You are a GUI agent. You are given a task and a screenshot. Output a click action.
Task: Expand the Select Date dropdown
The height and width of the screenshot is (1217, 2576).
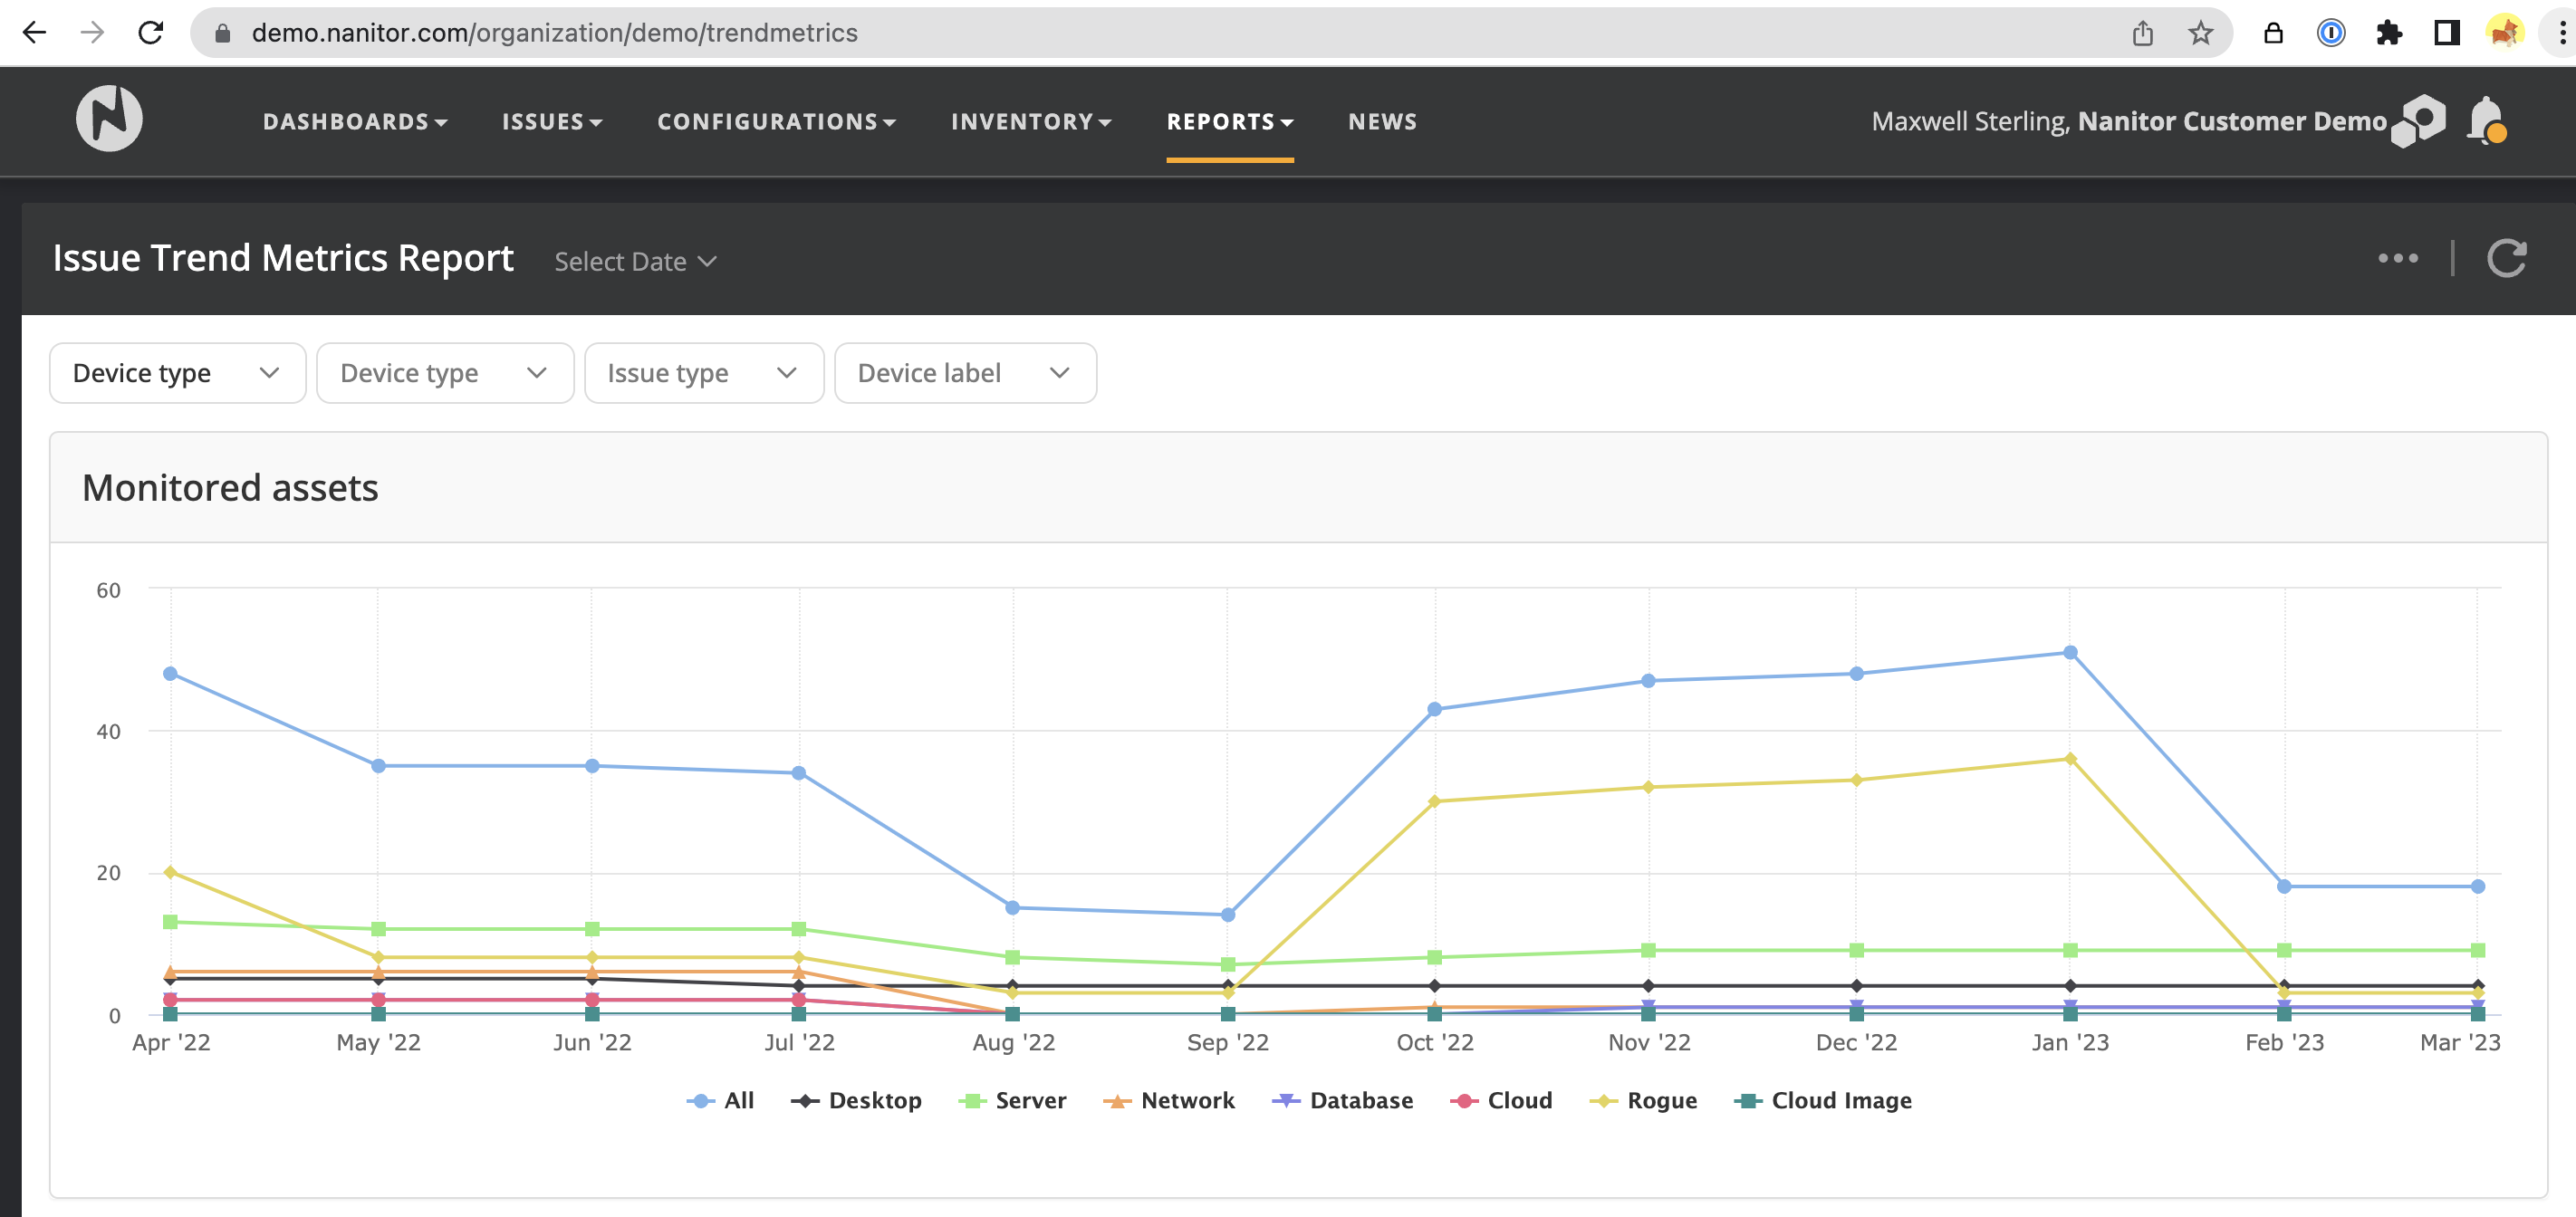click(x=635, y=262)
